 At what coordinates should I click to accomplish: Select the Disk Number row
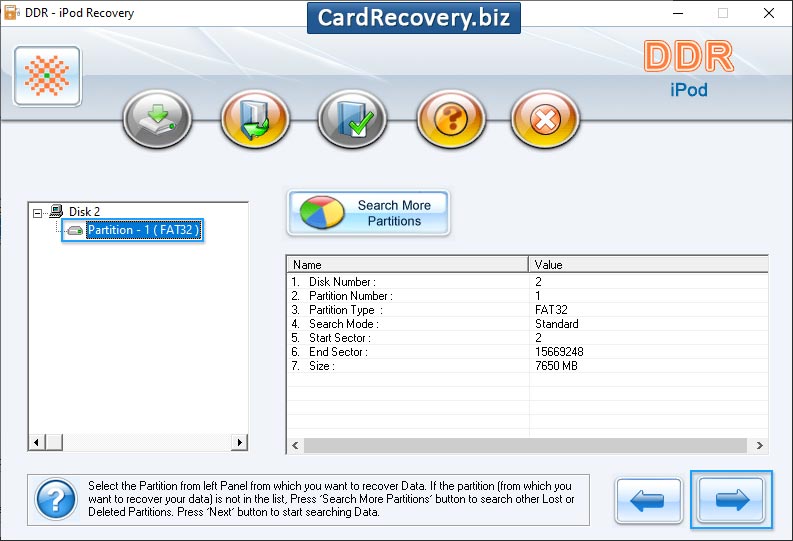[527, 282]
